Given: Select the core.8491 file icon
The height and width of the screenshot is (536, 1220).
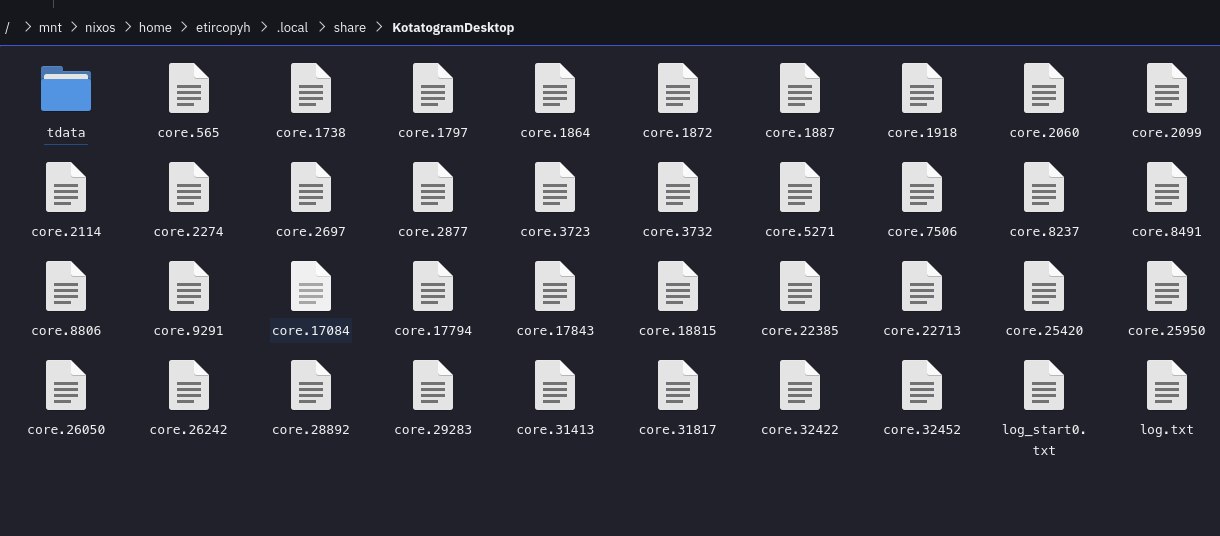Looking at the screenshot, I should click(1166, 187).
